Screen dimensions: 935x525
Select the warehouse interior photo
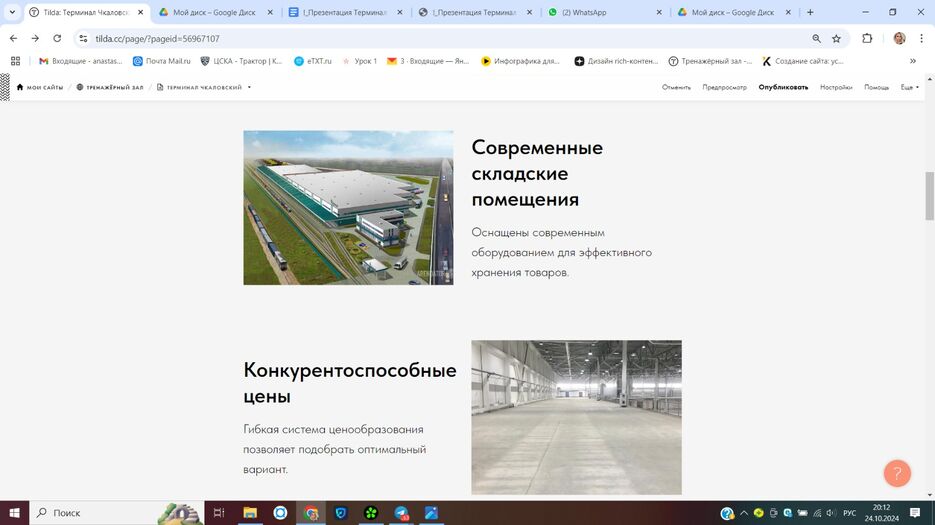coord(576,417)
